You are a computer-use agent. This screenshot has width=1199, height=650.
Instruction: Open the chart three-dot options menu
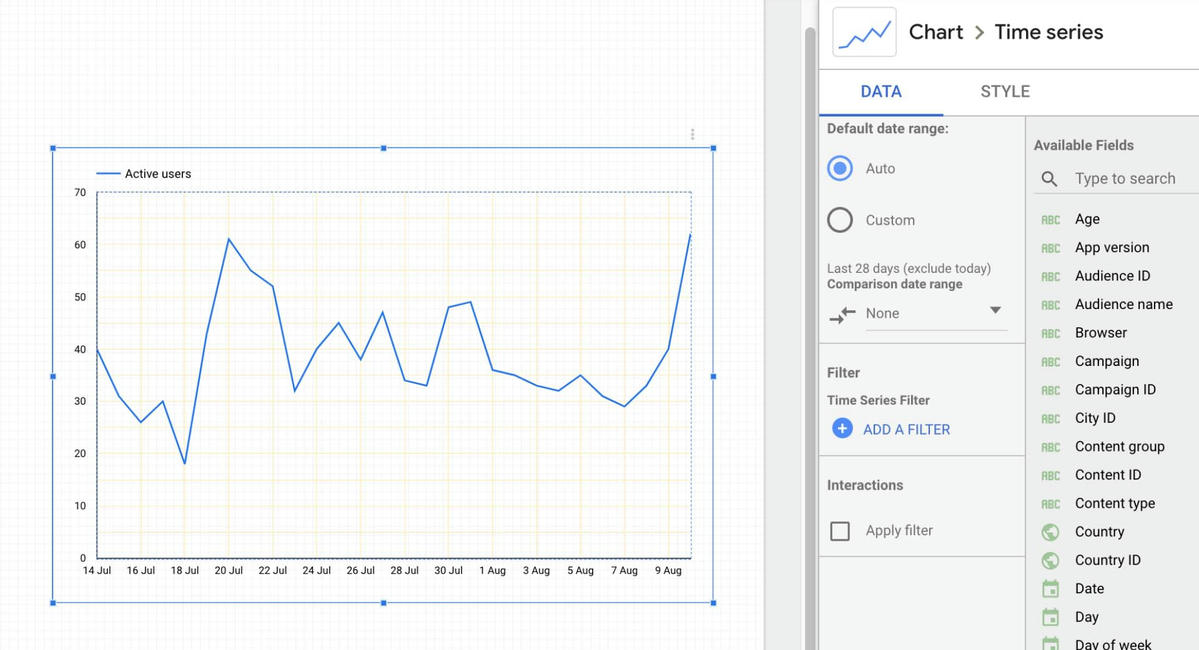693,135
